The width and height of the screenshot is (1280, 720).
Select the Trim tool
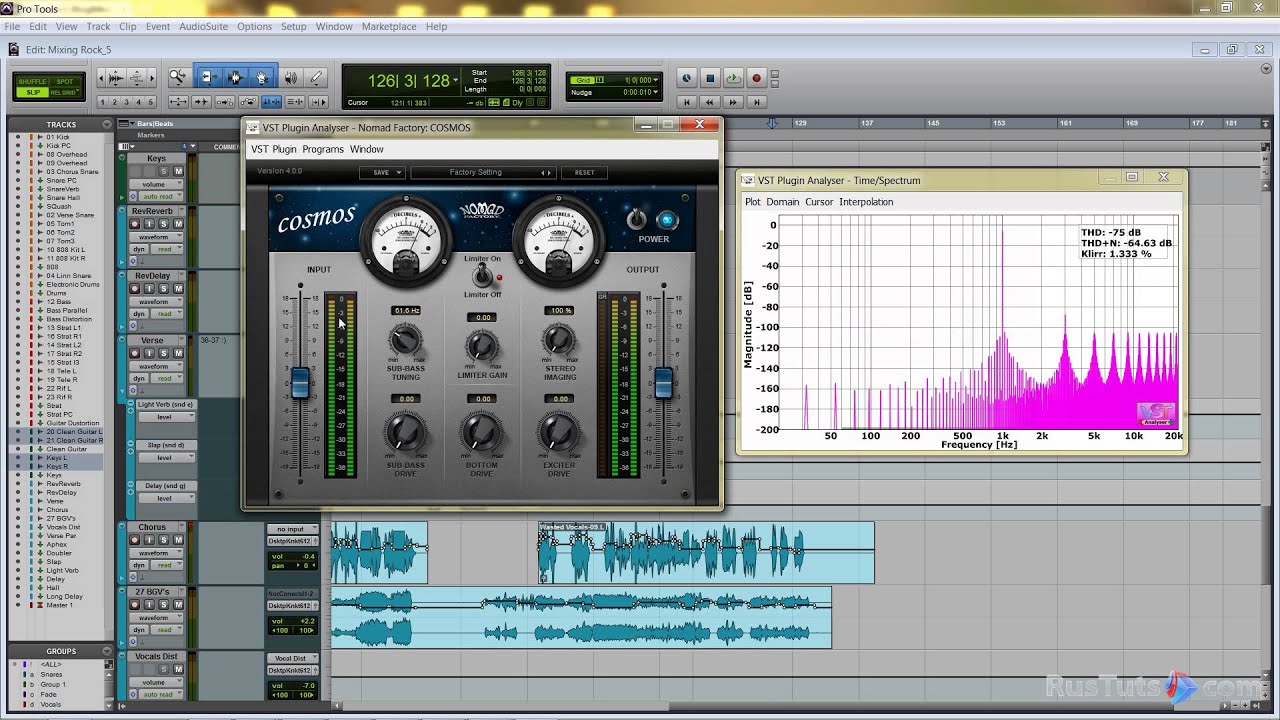209,77
